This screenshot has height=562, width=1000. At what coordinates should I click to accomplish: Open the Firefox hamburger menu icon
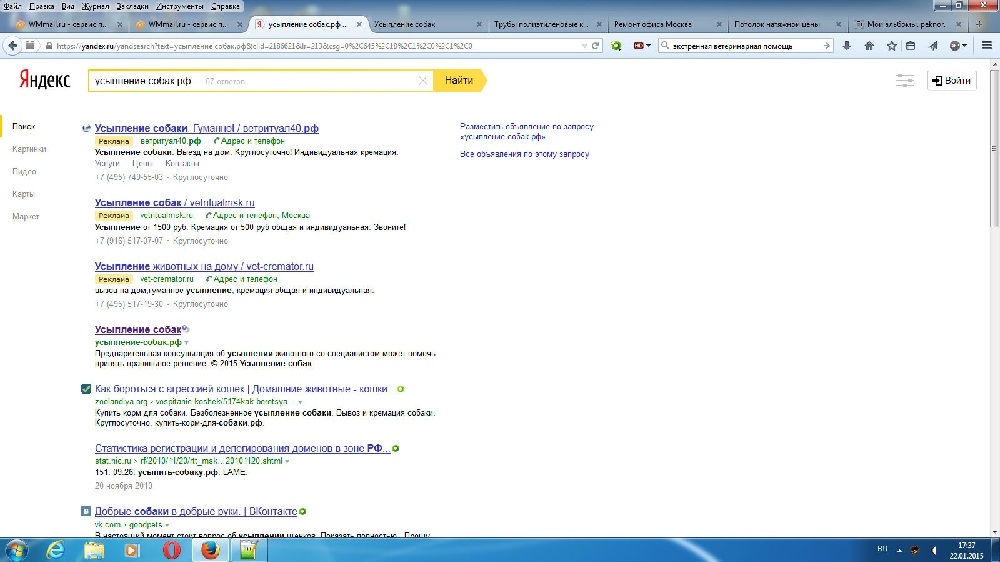coord(987,46)
